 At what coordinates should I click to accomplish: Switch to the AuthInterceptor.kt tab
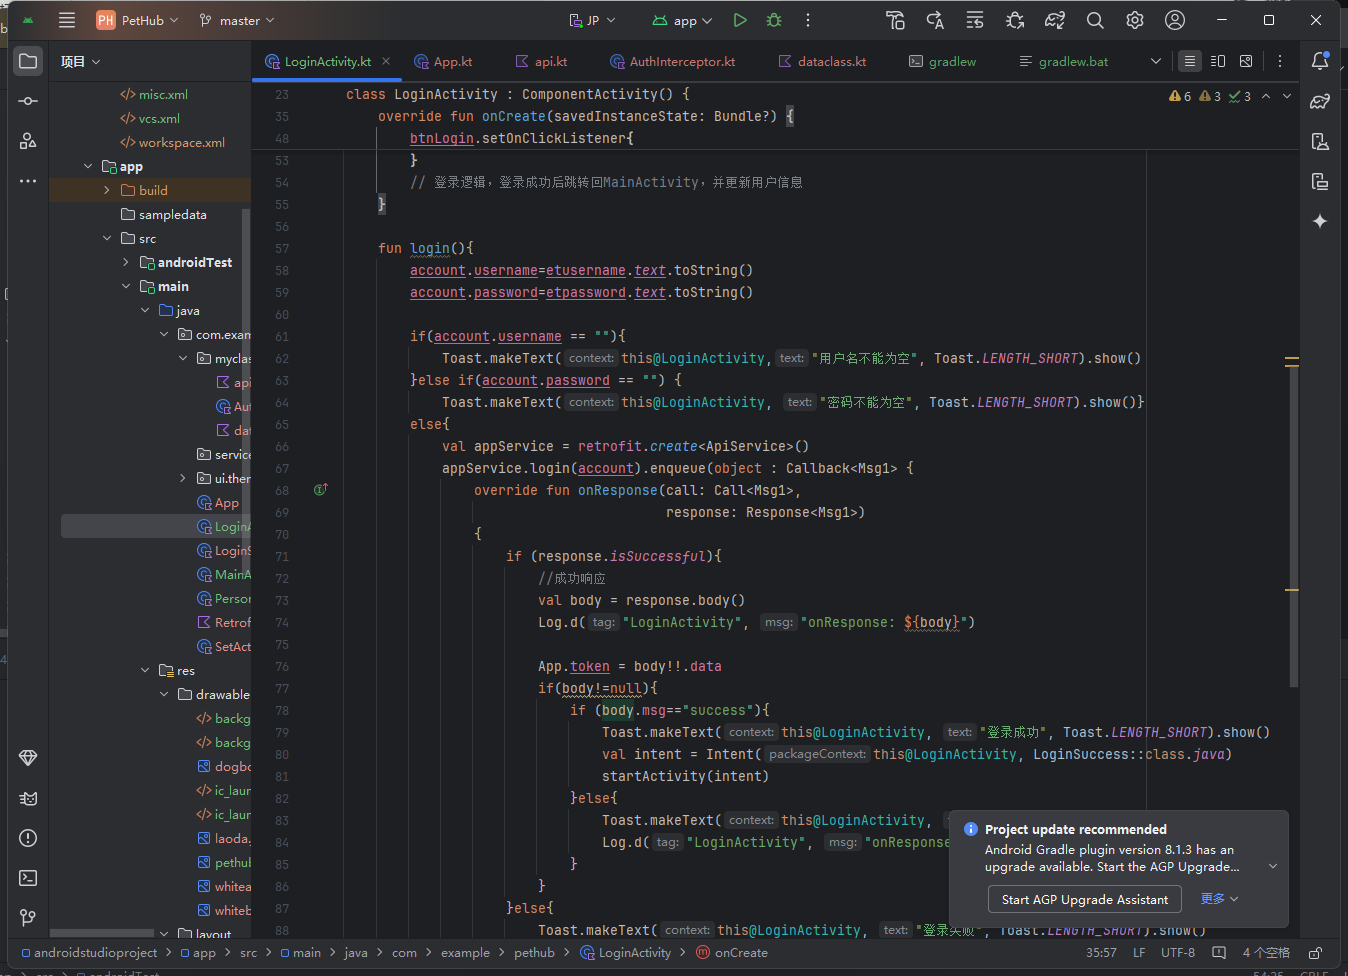tap(681, 62)
